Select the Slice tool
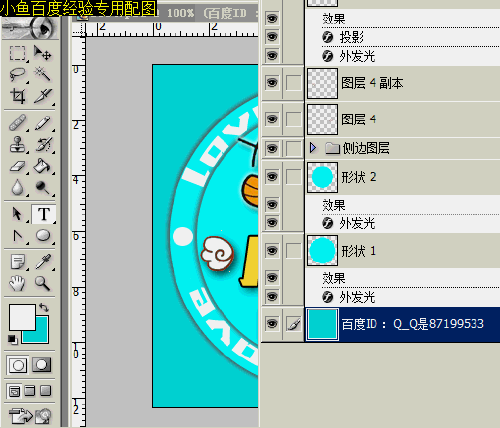 43,96
